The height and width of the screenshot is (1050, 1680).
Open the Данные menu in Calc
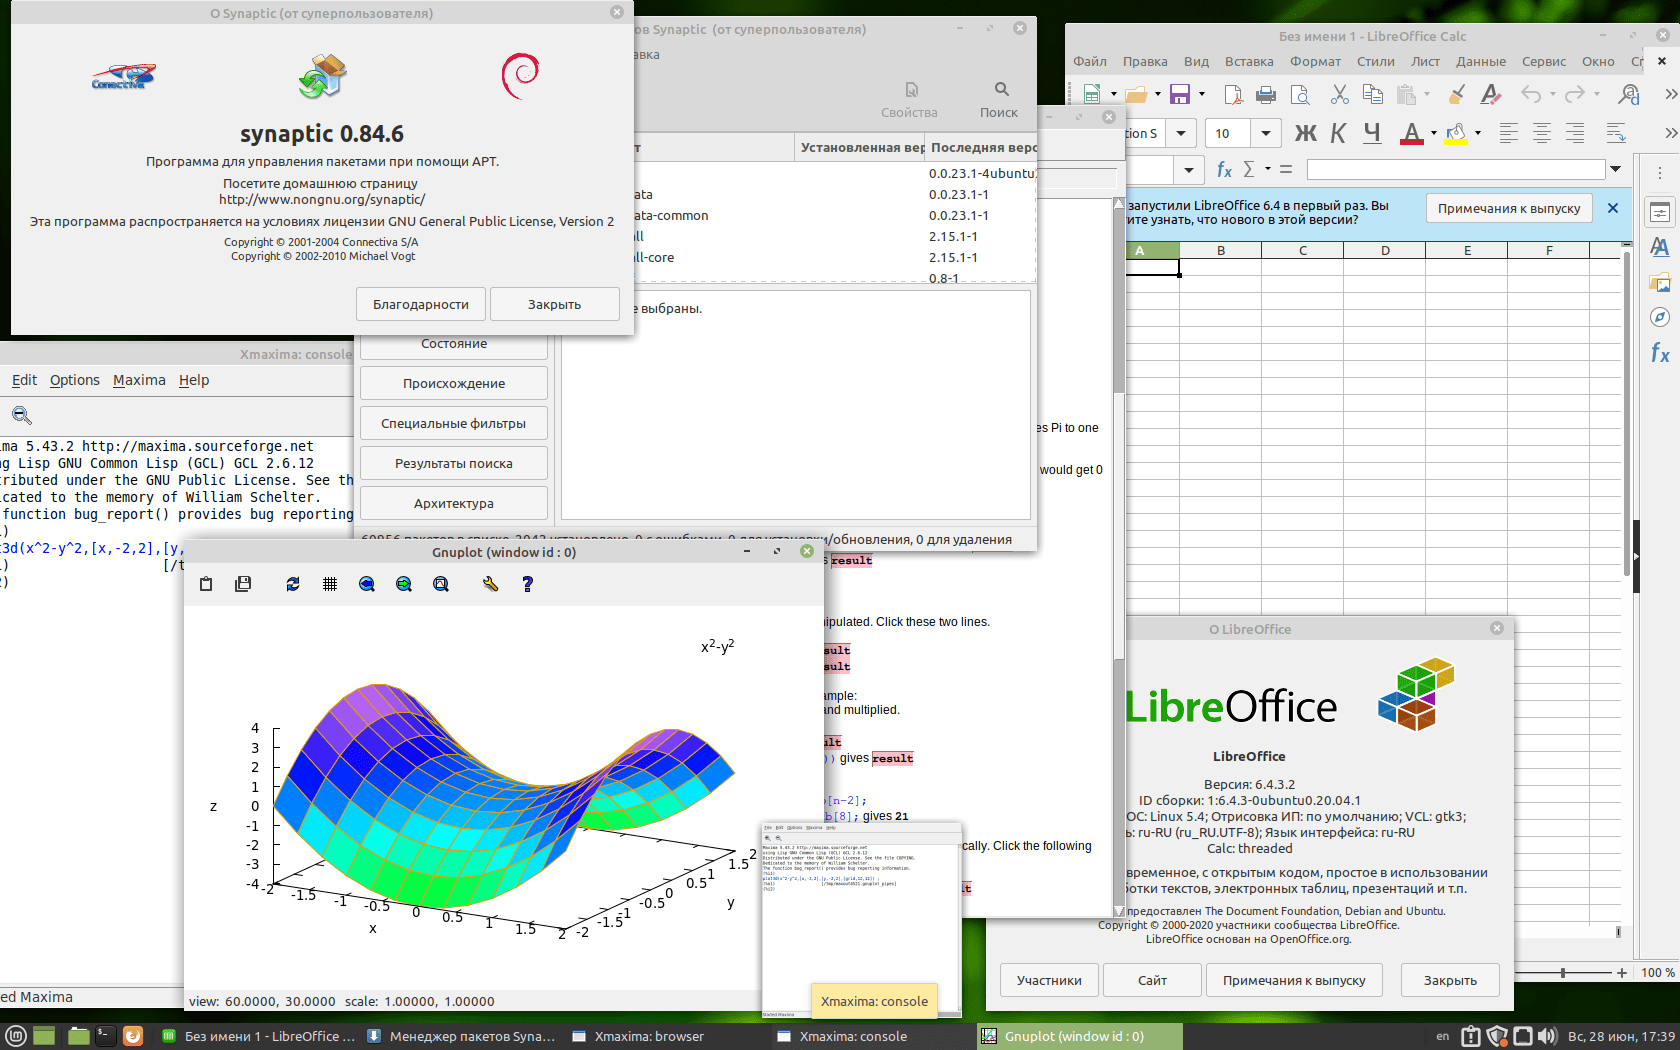click(1481, 61)
